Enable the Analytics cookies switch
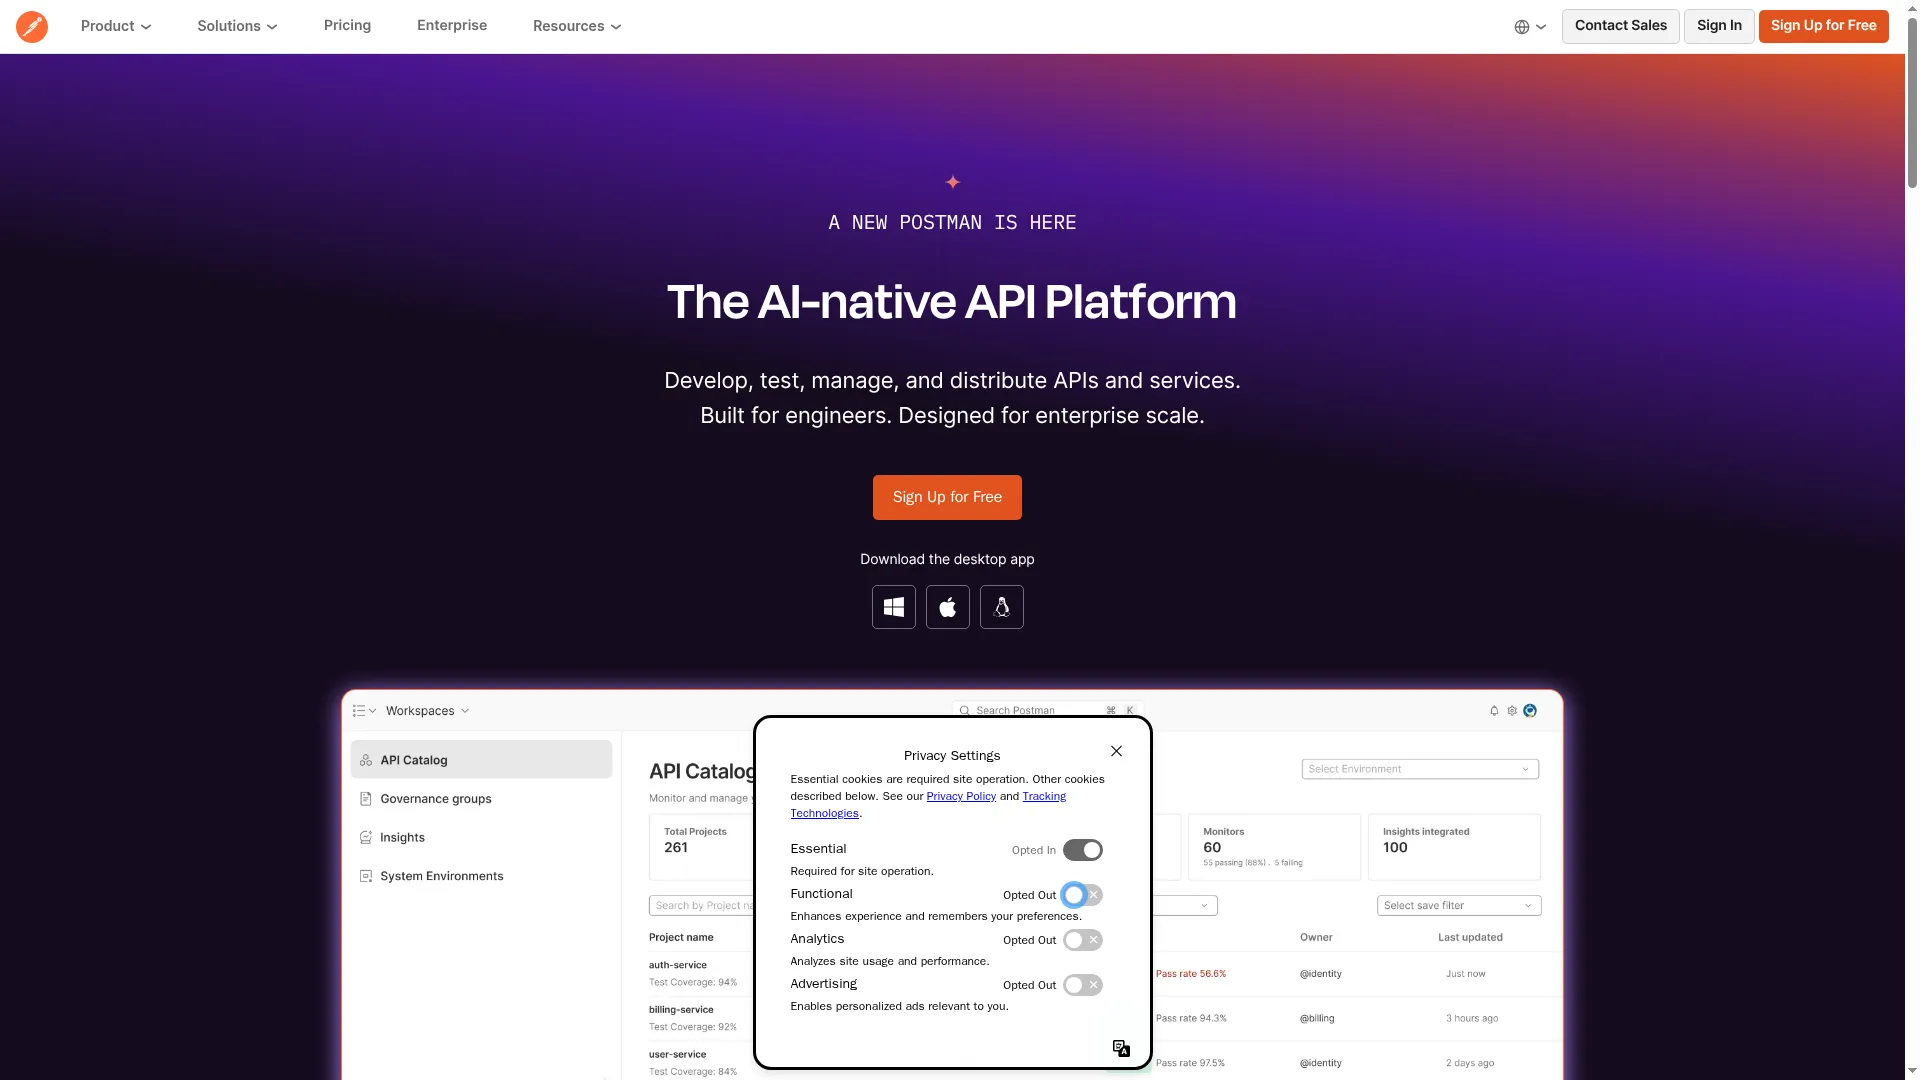Viewport: 1920px width, 1080px height. (x=1083, y=940)
